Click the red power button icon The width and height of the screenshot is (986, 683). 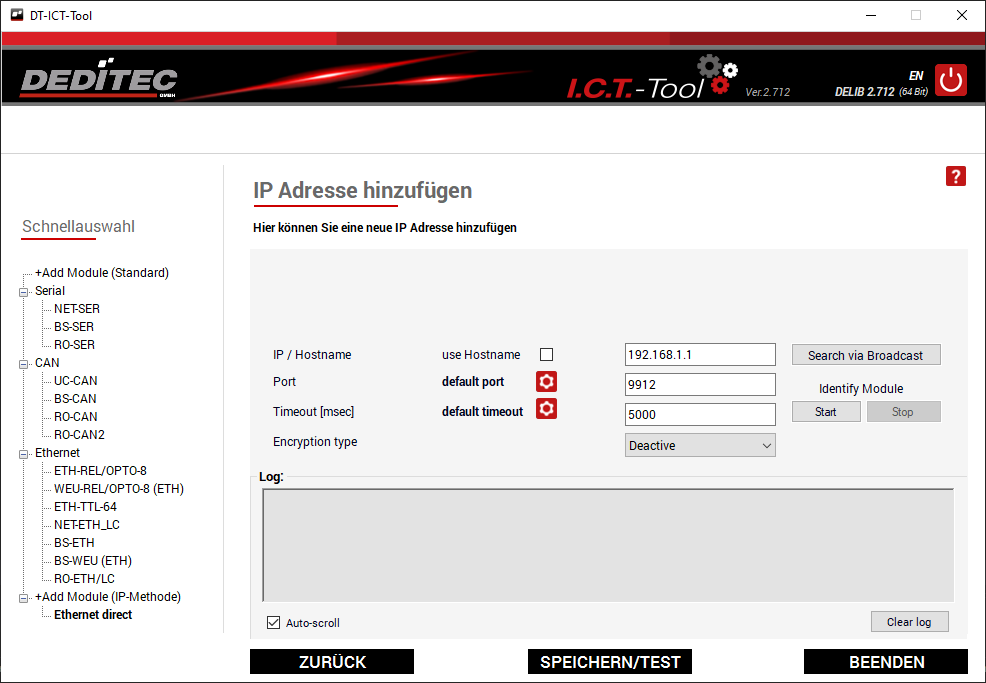point(951,80)
